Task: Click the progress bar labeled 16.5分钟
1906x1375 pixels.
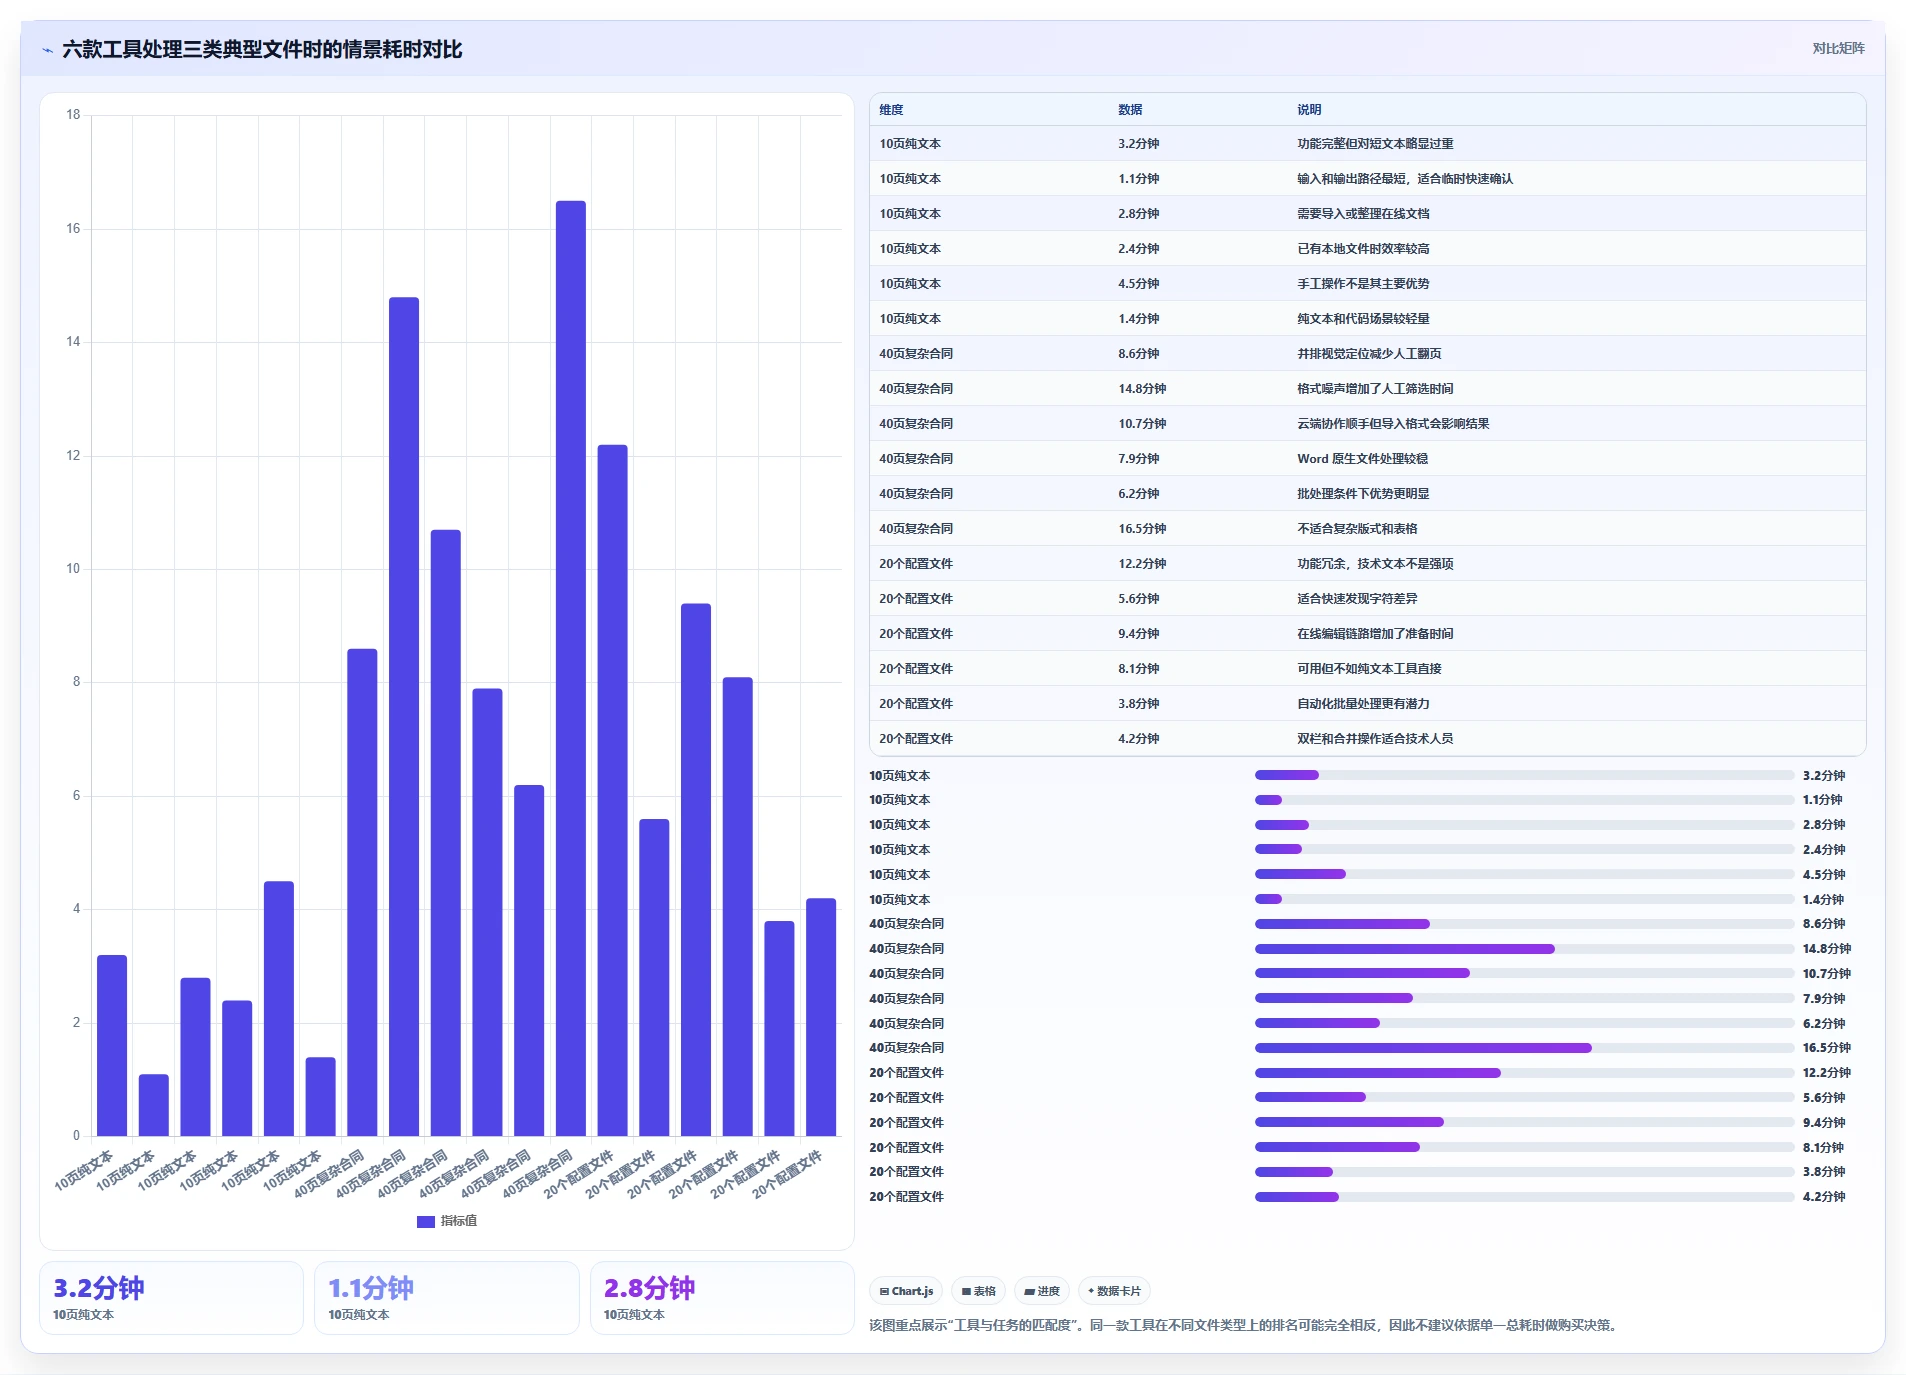Action: point(1524,1048)
